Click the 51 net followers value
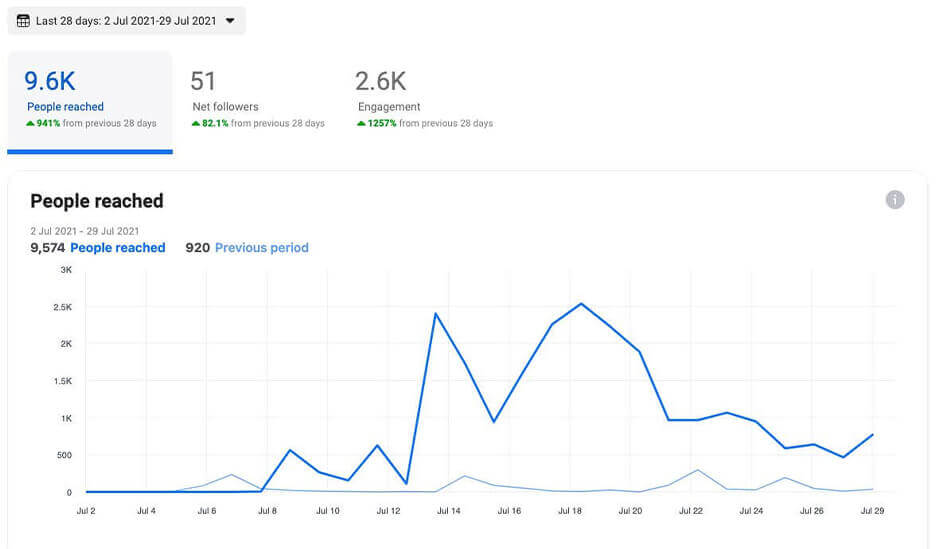This screenshot has height=549, width=950. 203,81
